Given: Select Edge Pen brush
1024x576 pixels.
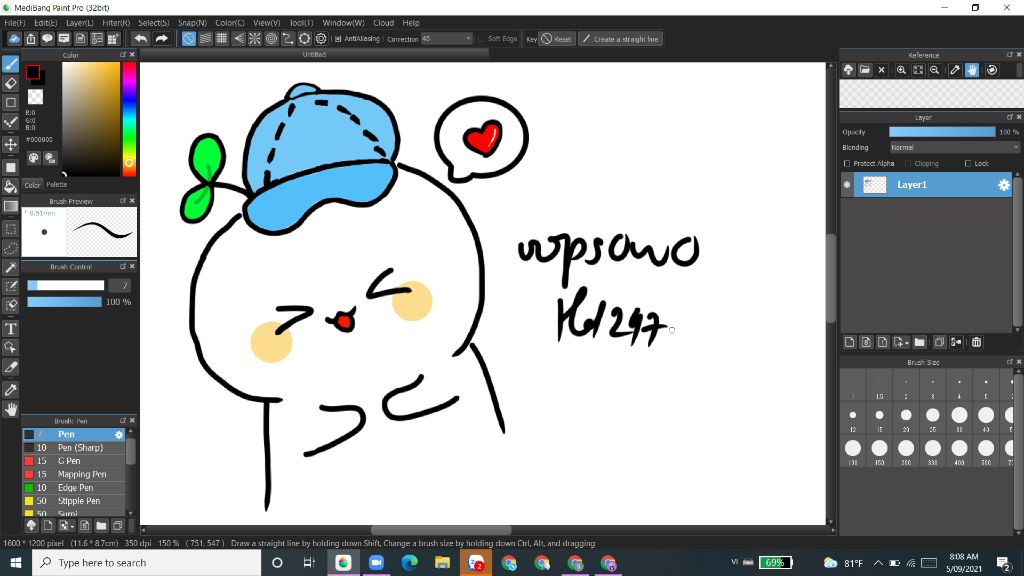Looking at the screenshot, I should click(x=74, y=488).
